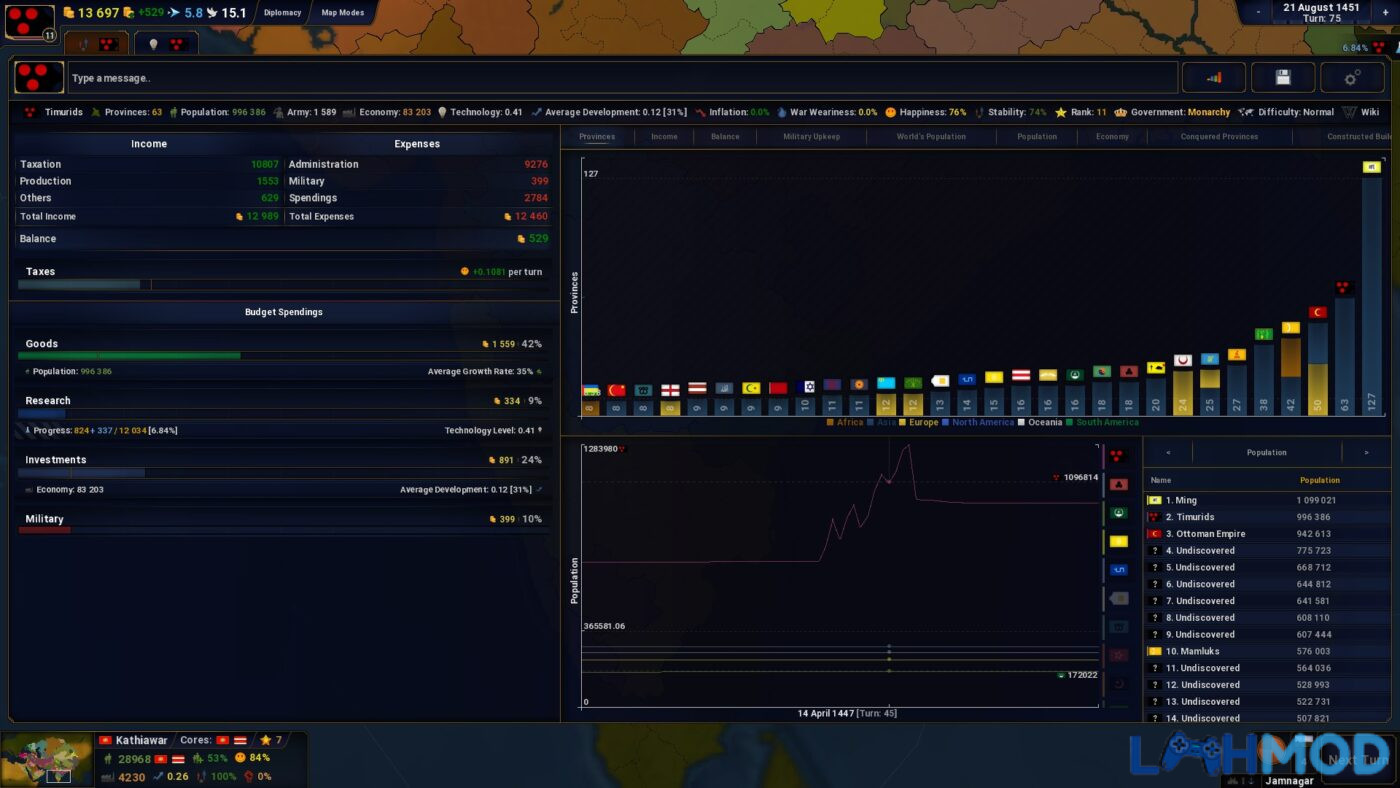The height and width of the screenshot is (788, 1400).
Task: Open the second tab with the sword icon
Action: (x=97, y=44)
